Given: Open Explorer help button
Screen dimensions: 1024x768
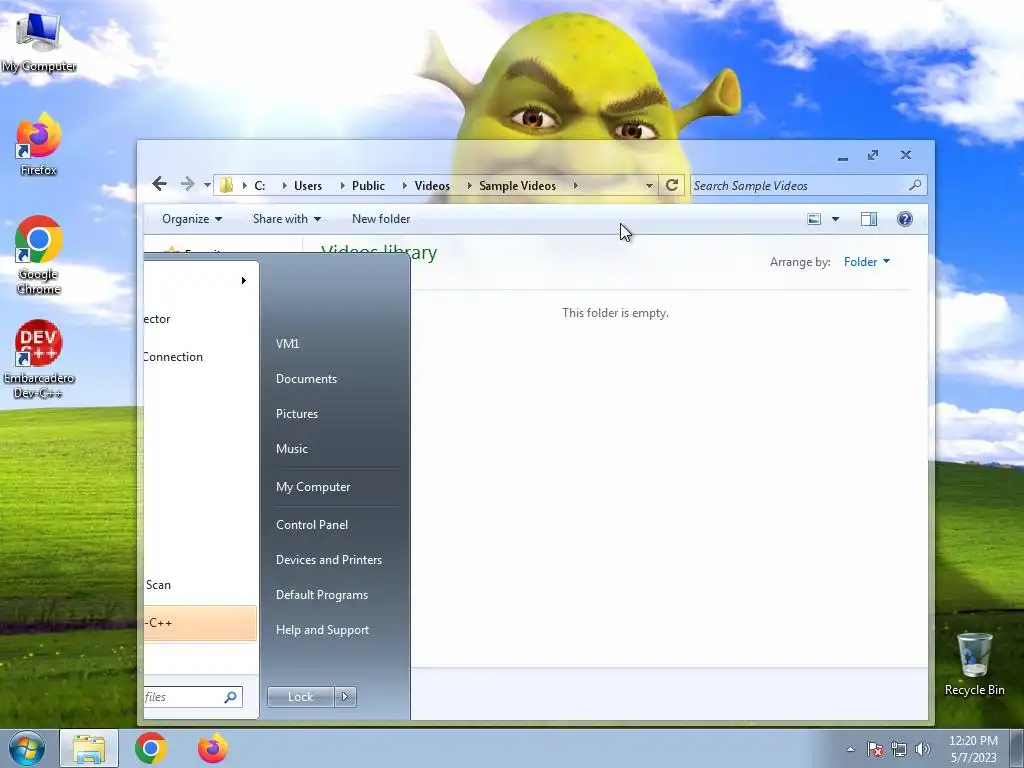Looking at the screenshot, I should click(904, 219).
